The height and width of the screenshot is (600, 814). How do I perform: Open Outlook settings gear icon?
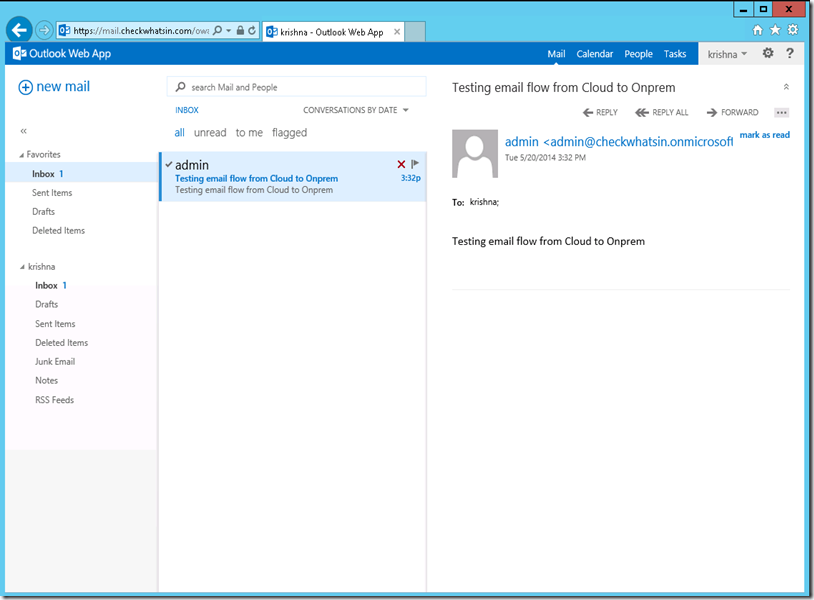[768, 53]
